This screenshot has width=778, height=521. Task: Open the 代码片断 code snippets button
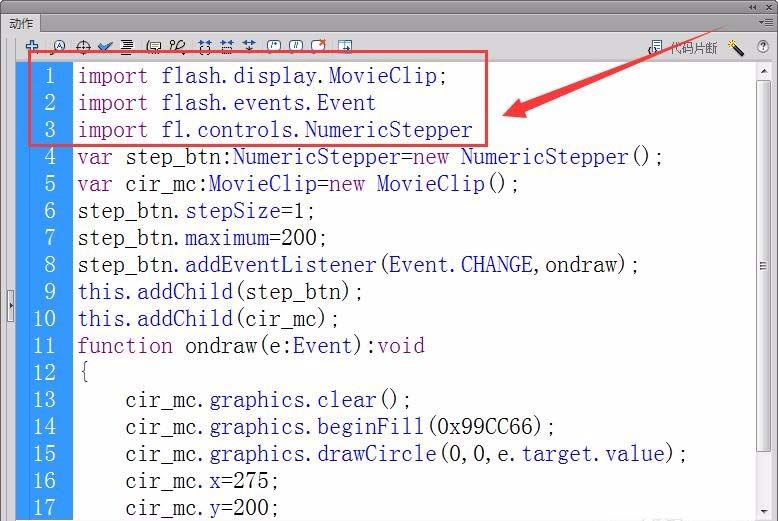tap(683, 48)
